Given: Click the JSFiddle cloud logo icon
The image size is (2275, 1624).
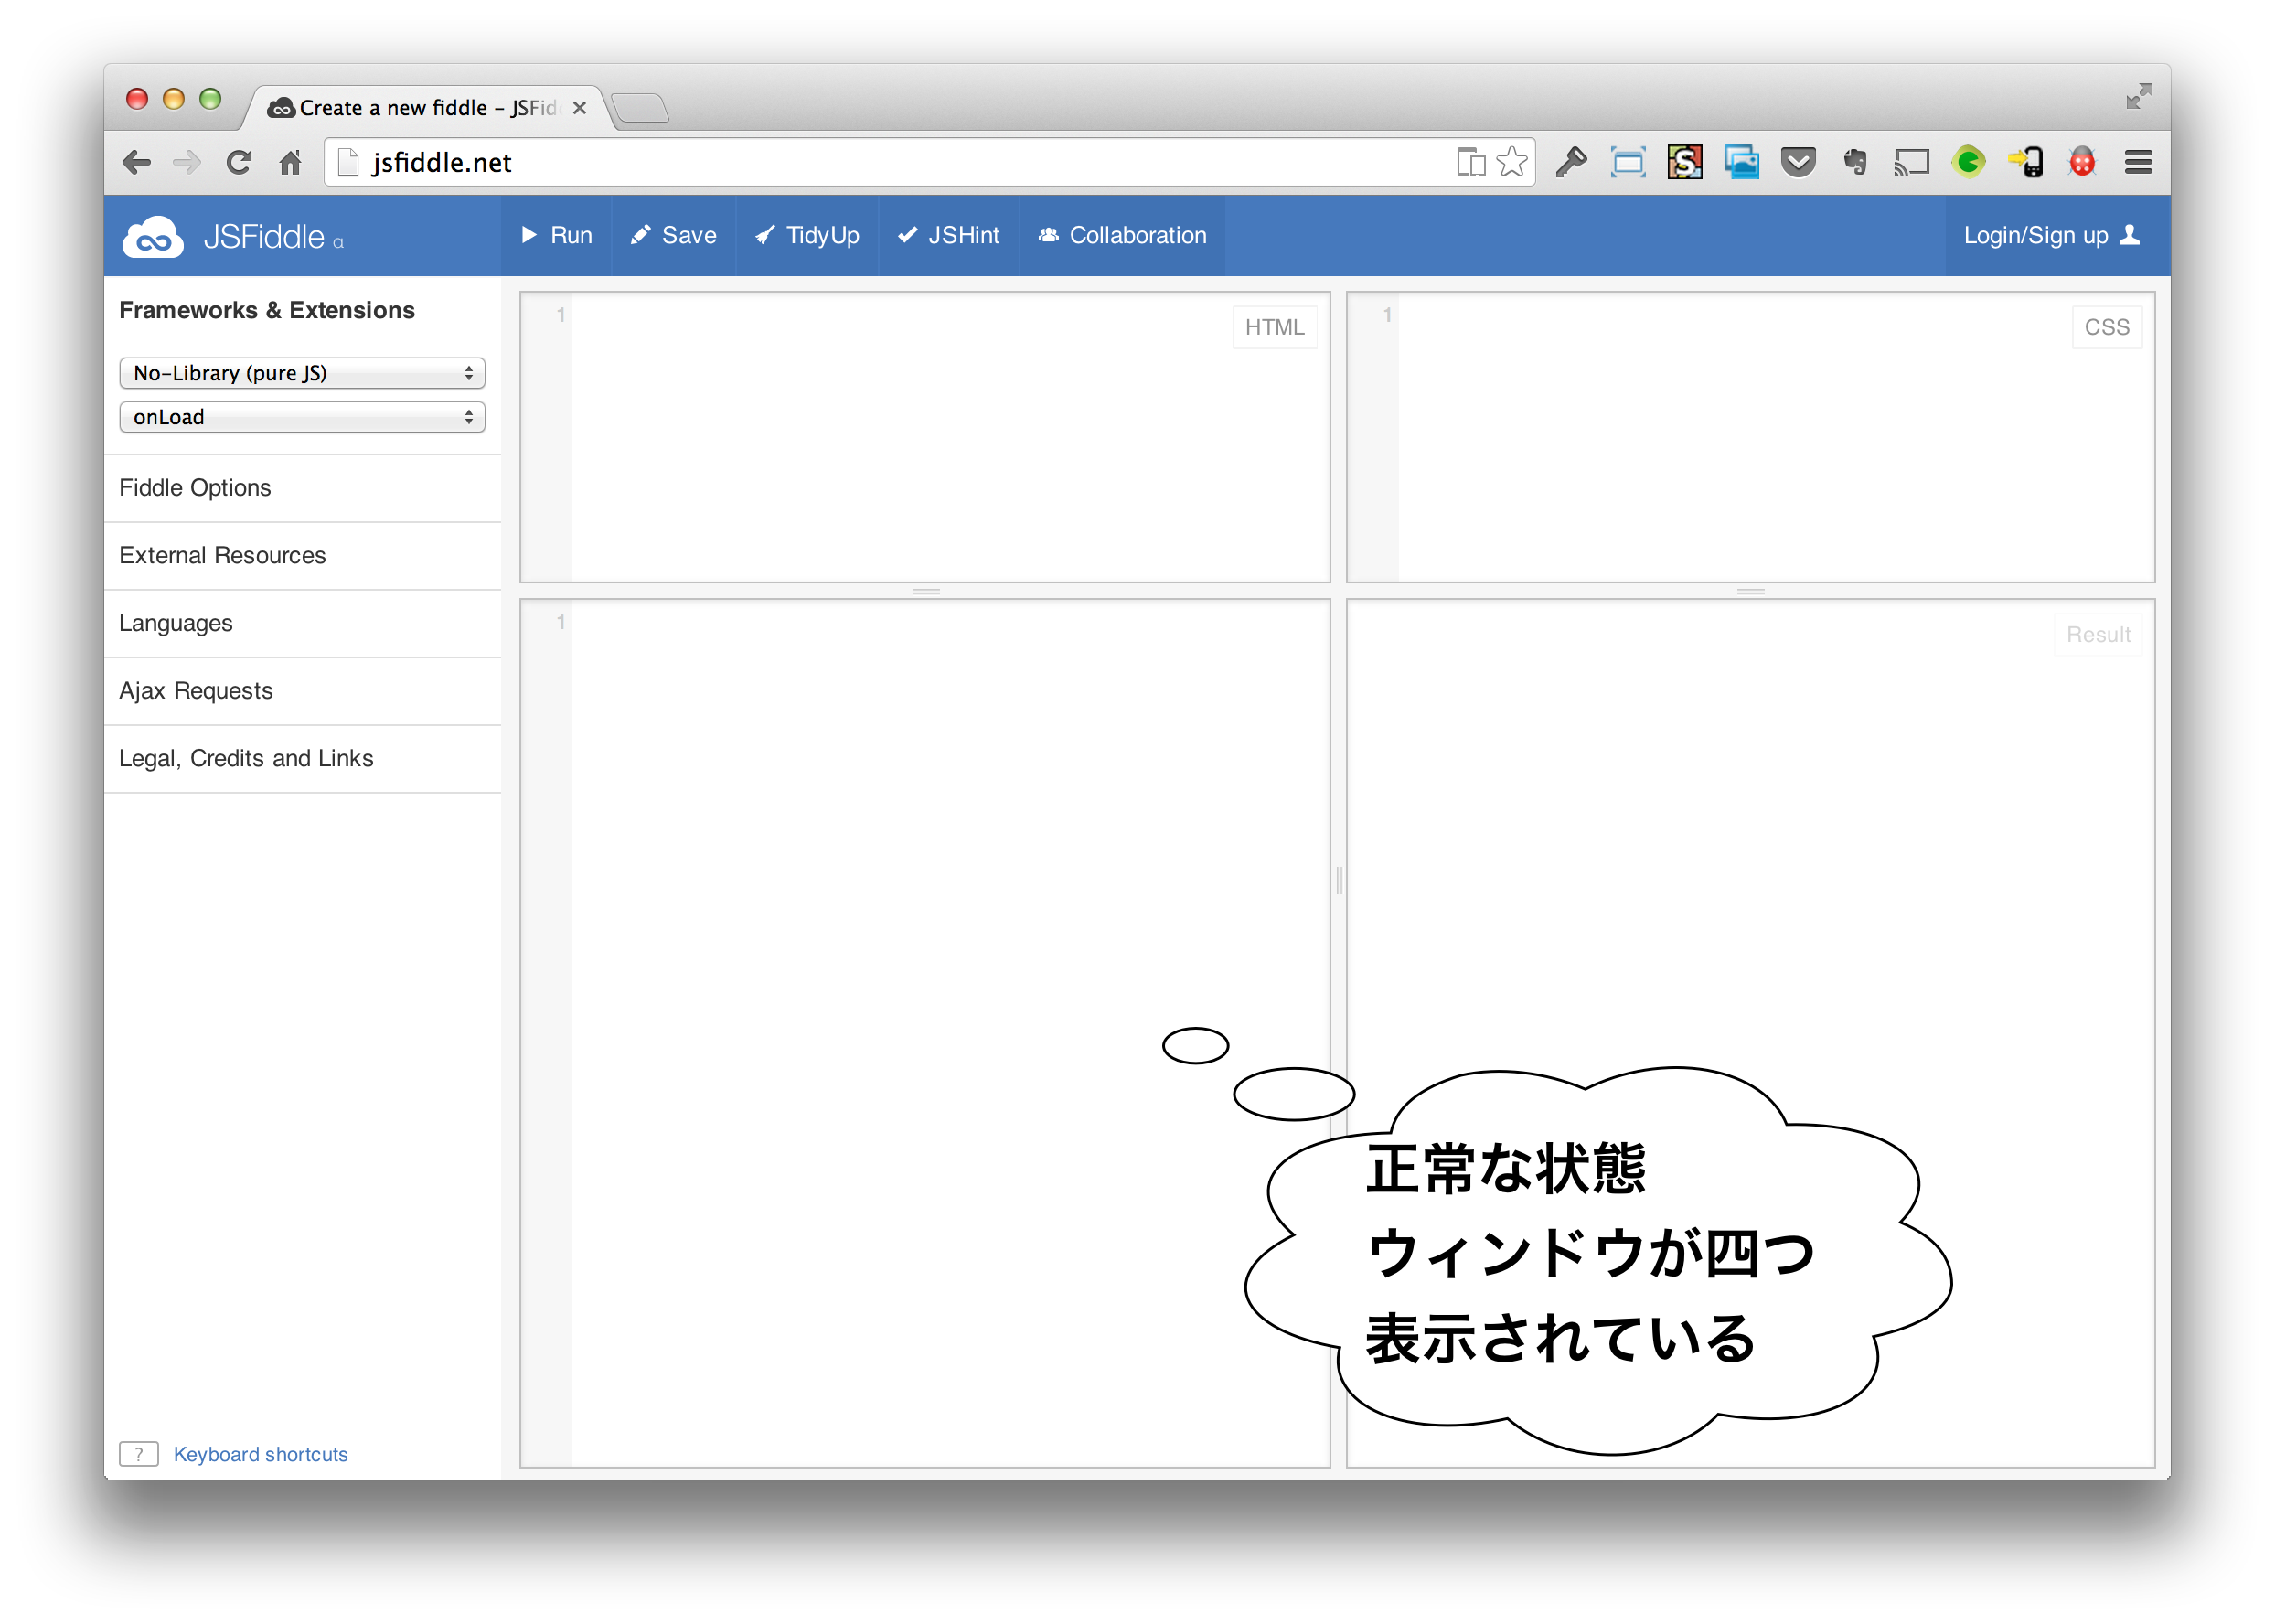Looking at the screenshot, I should (x=156, y=236).
